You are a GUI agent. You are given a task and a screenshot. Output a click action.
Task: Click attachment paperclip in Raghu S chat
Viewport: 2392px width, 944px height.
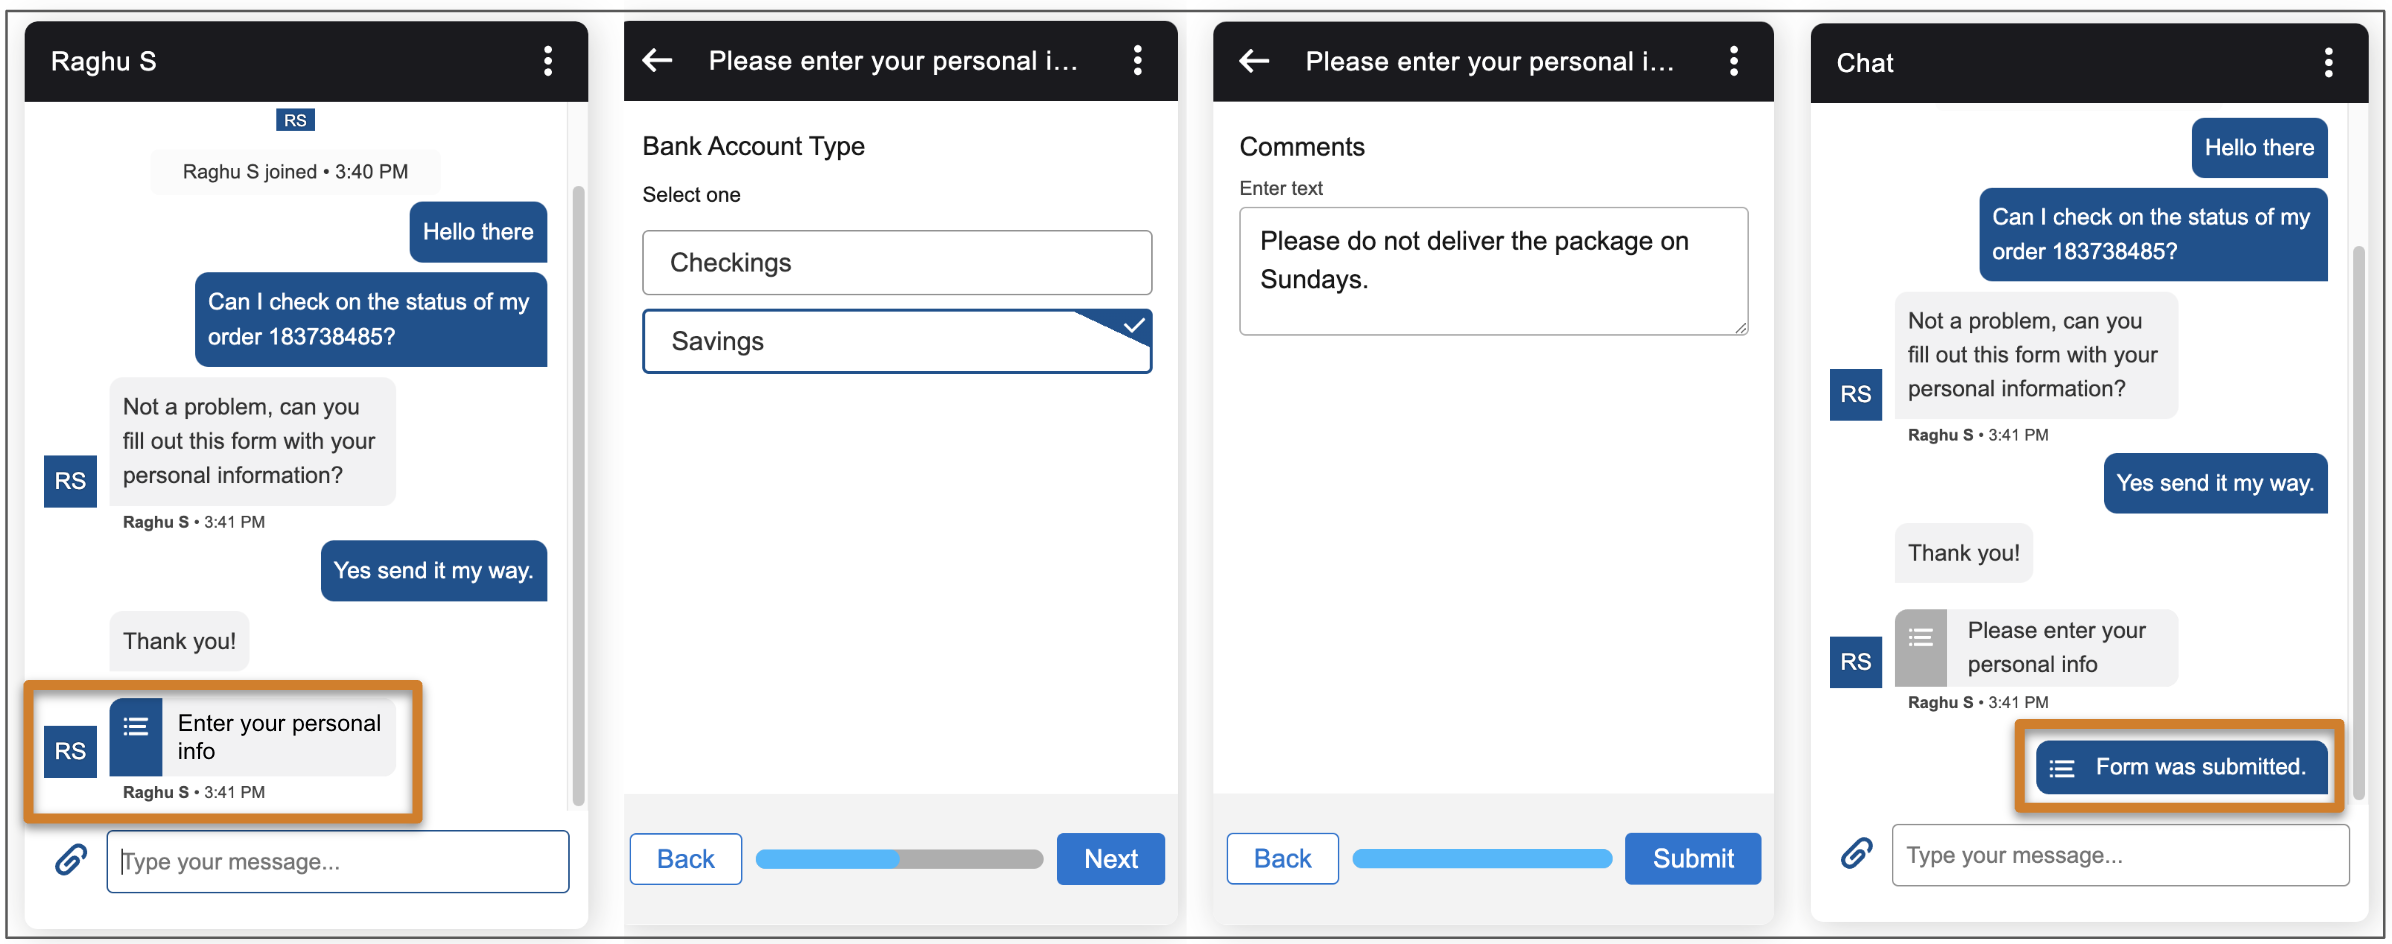pos(71,859)
